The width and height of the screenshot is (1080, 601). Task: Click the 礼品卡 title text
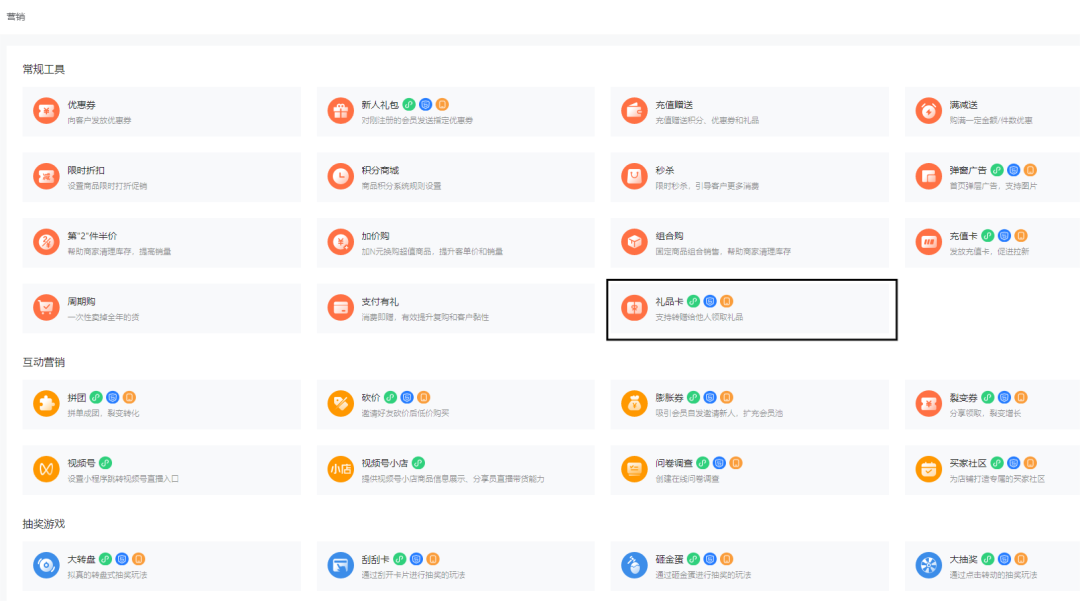click(669, 302)
